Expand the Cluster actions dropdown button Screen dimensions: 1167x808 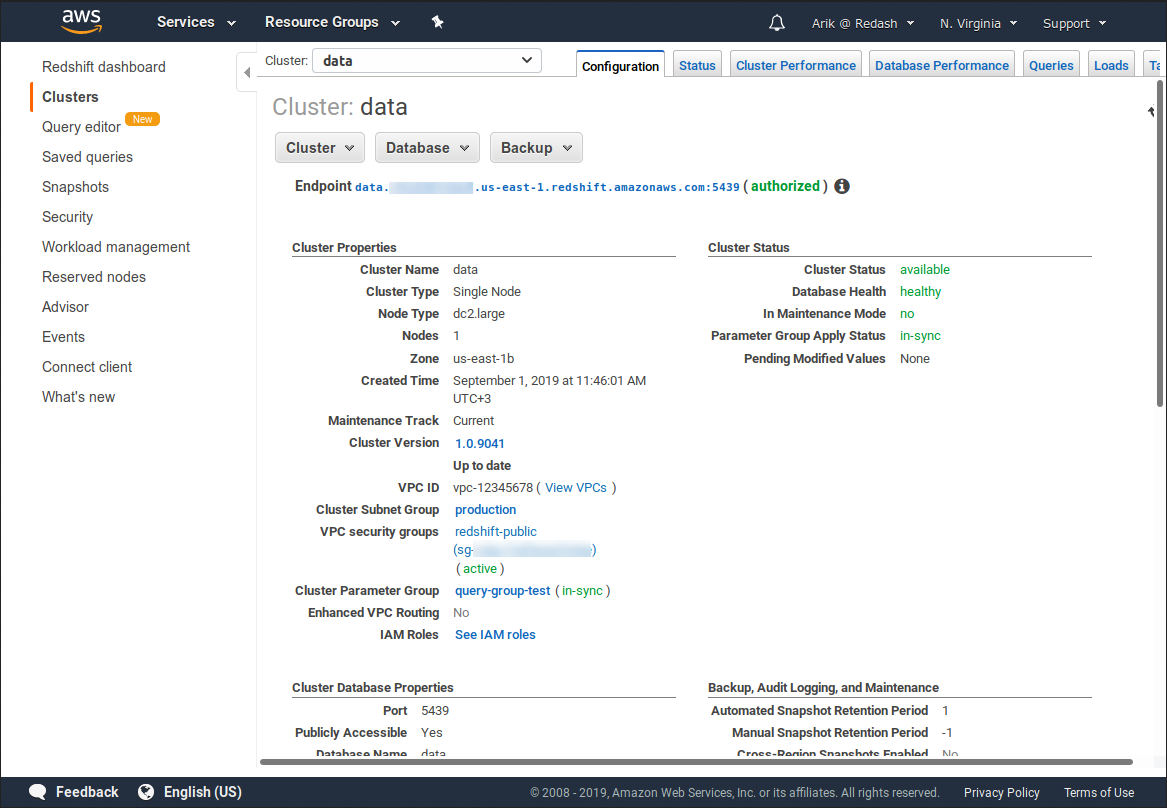(x=320, y=147)
